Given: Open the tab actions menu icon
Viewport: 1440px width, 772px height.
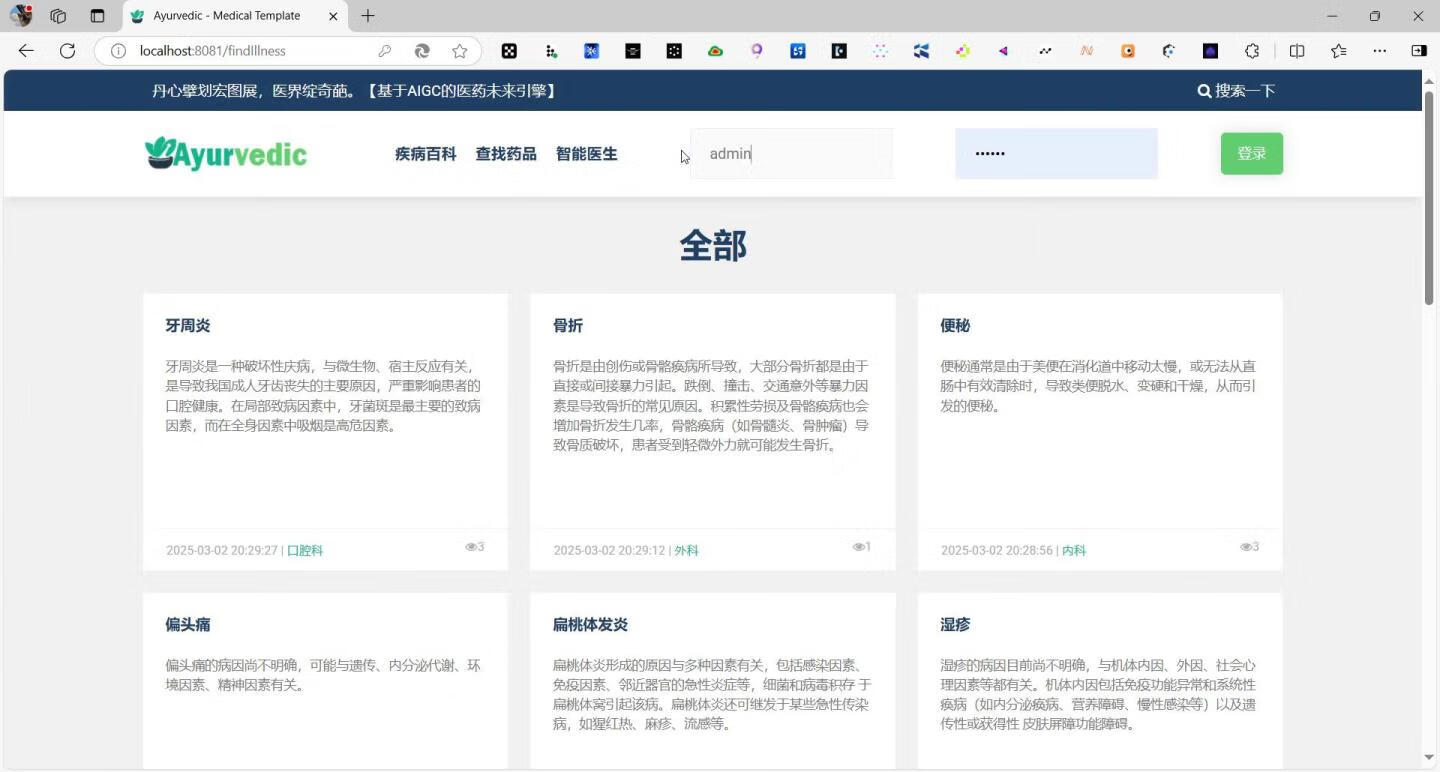Looking at the screenshot, I should [97, 16].
